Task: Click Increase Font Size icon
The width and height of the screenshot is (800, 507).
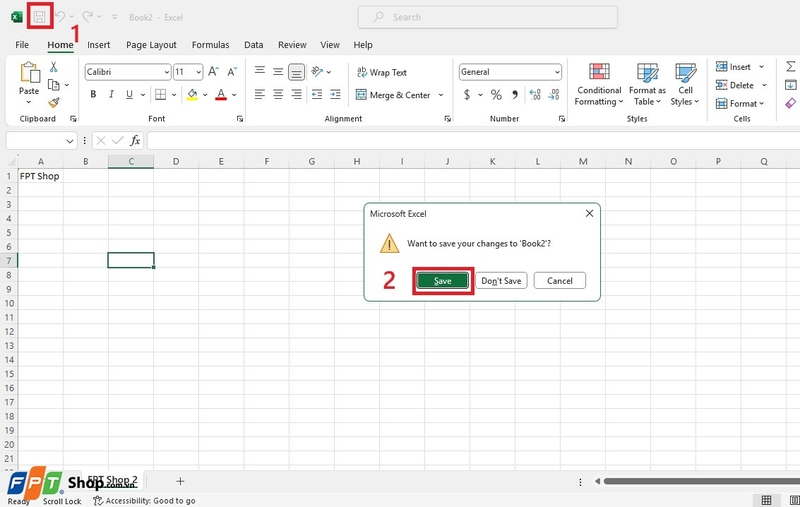Action: 213,72
